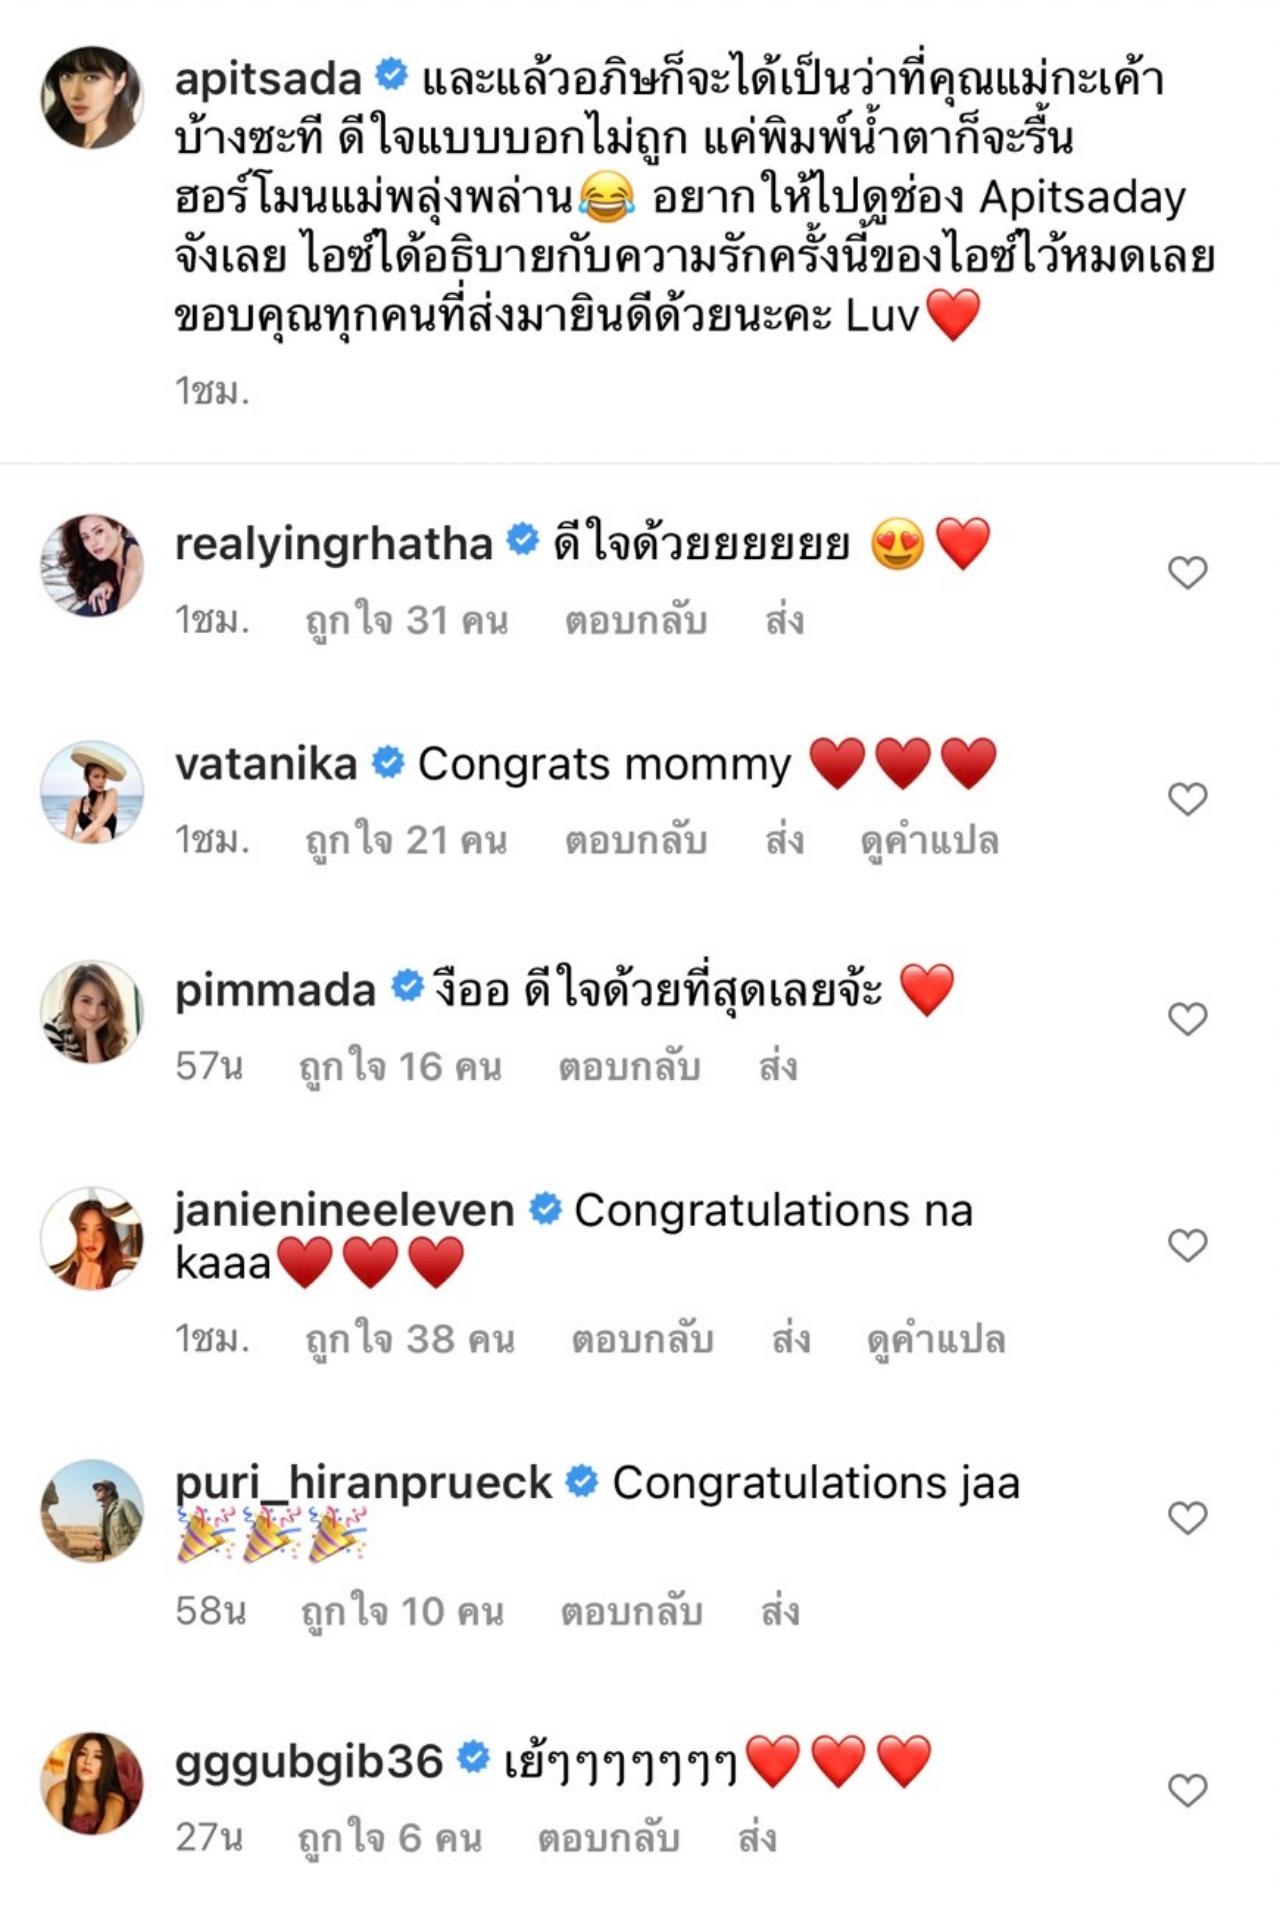Like janienineeleven's Congratulations comment
The width and height of the screenshot is (1280, 1913).
click(x=1187, y=1245)
